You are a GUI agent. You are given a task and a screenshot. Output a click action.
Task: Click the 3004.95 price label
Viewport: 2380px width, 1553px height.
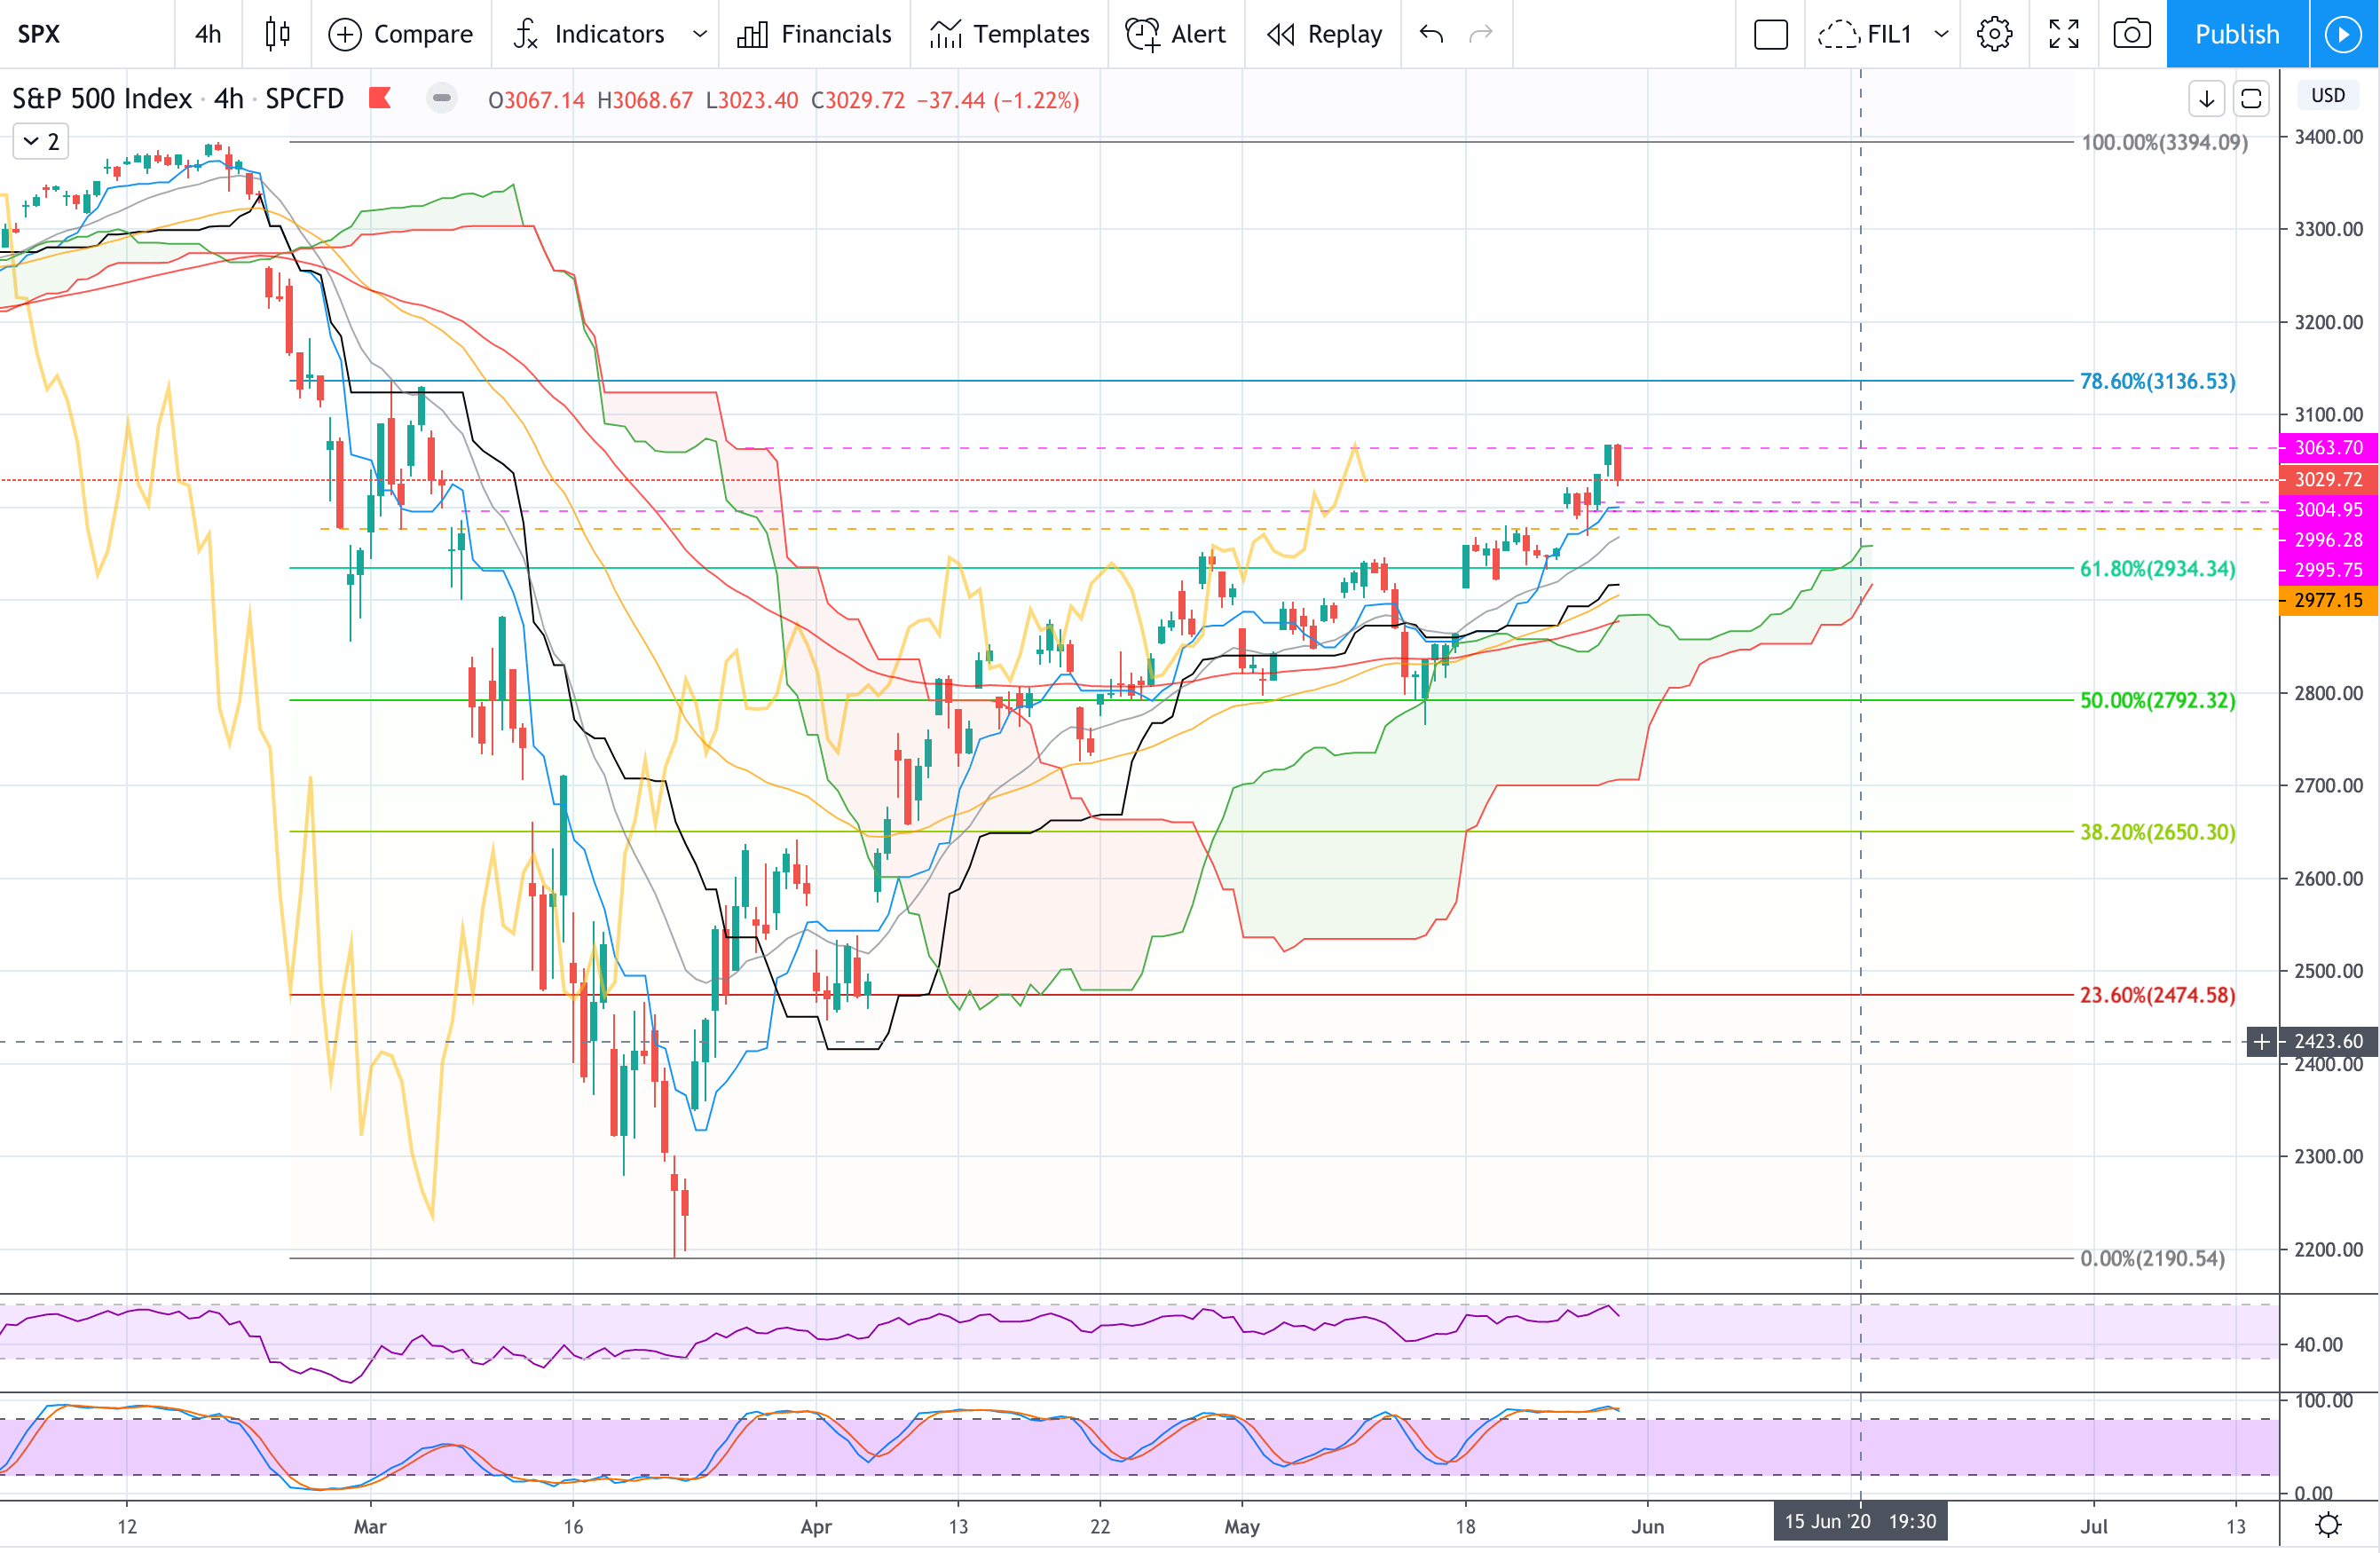2328,510
